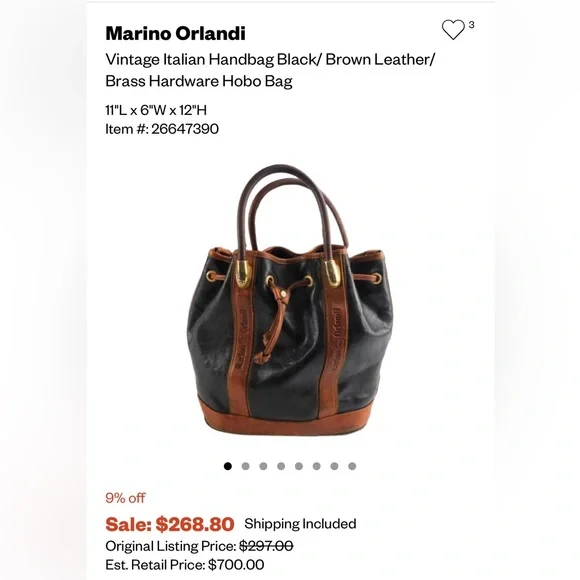Jump to the second carousel image dot
The height and width of the screenshot is (580, 580).
pyautogui.click(x=246, y=466)
